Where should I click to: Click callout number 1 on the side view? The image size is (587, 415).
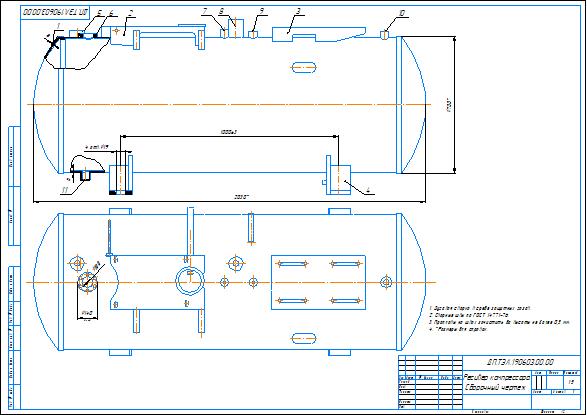point(58,25)
